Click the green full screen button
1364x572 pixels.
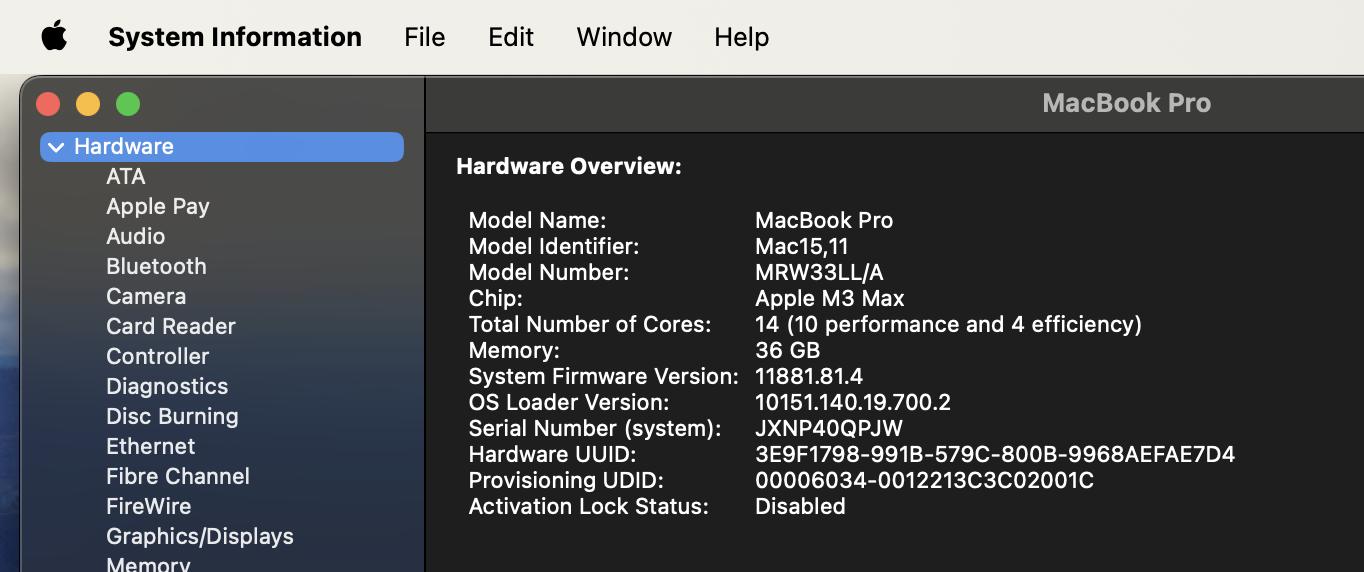(x=128, y=104)
